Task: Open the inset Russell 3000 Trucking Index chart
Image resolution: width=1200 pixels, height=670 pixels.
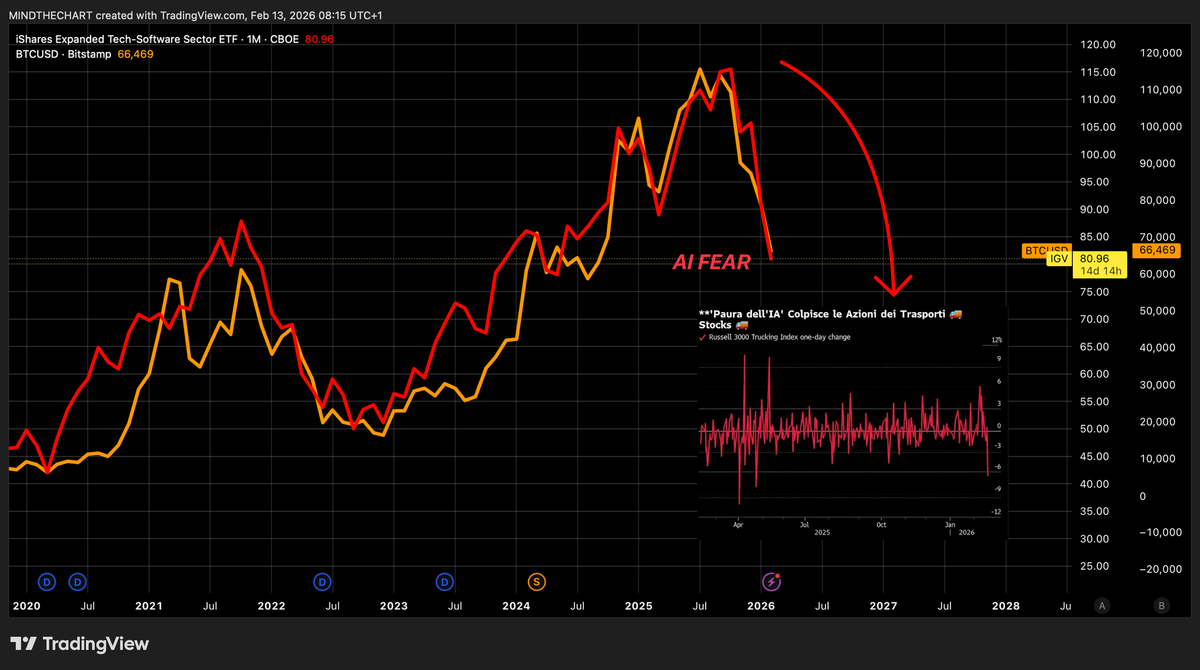Action: (x=852, y=422)
